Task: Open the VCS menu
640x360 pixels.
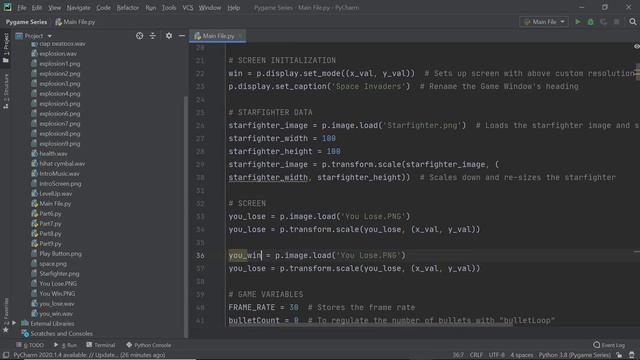Action: coord(188,8)
